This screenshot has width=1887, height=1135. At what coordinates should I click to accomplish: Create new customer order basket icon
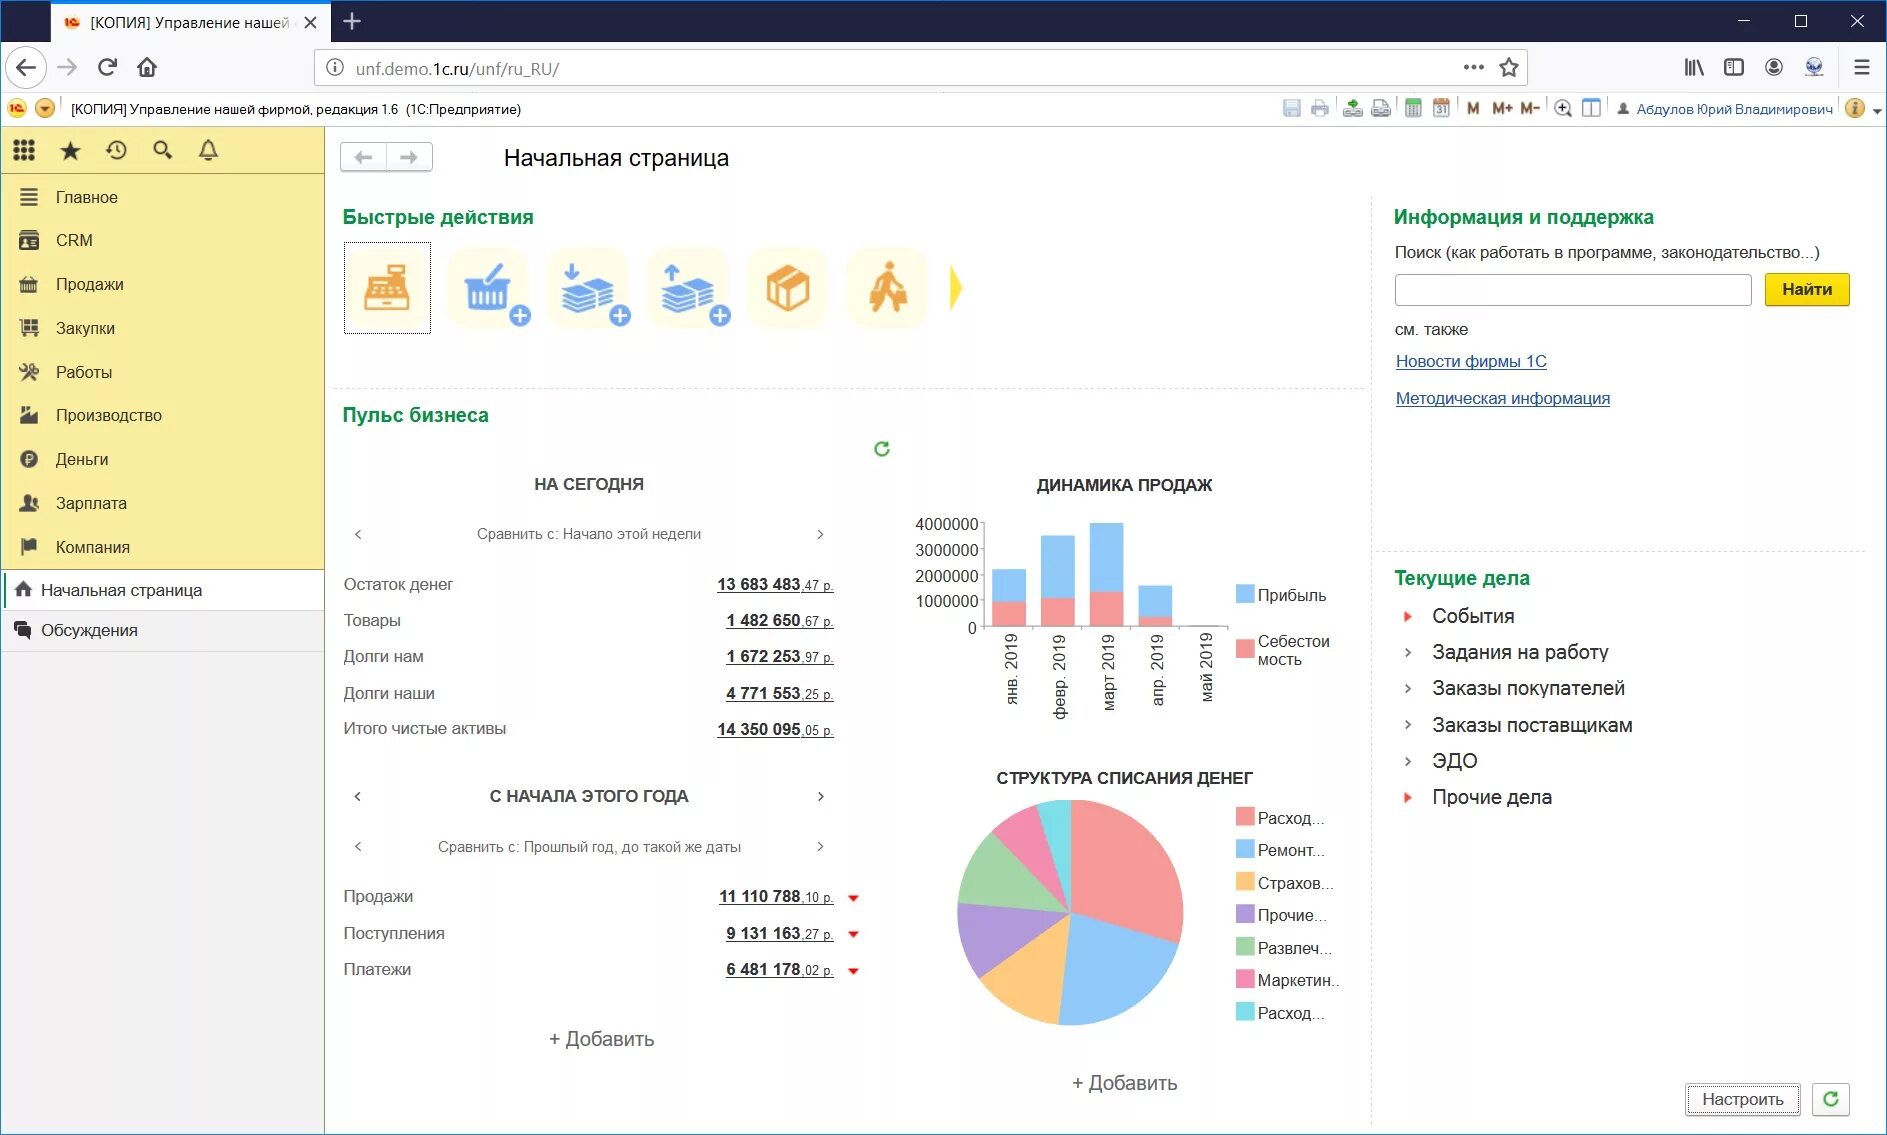click(488, 289)
